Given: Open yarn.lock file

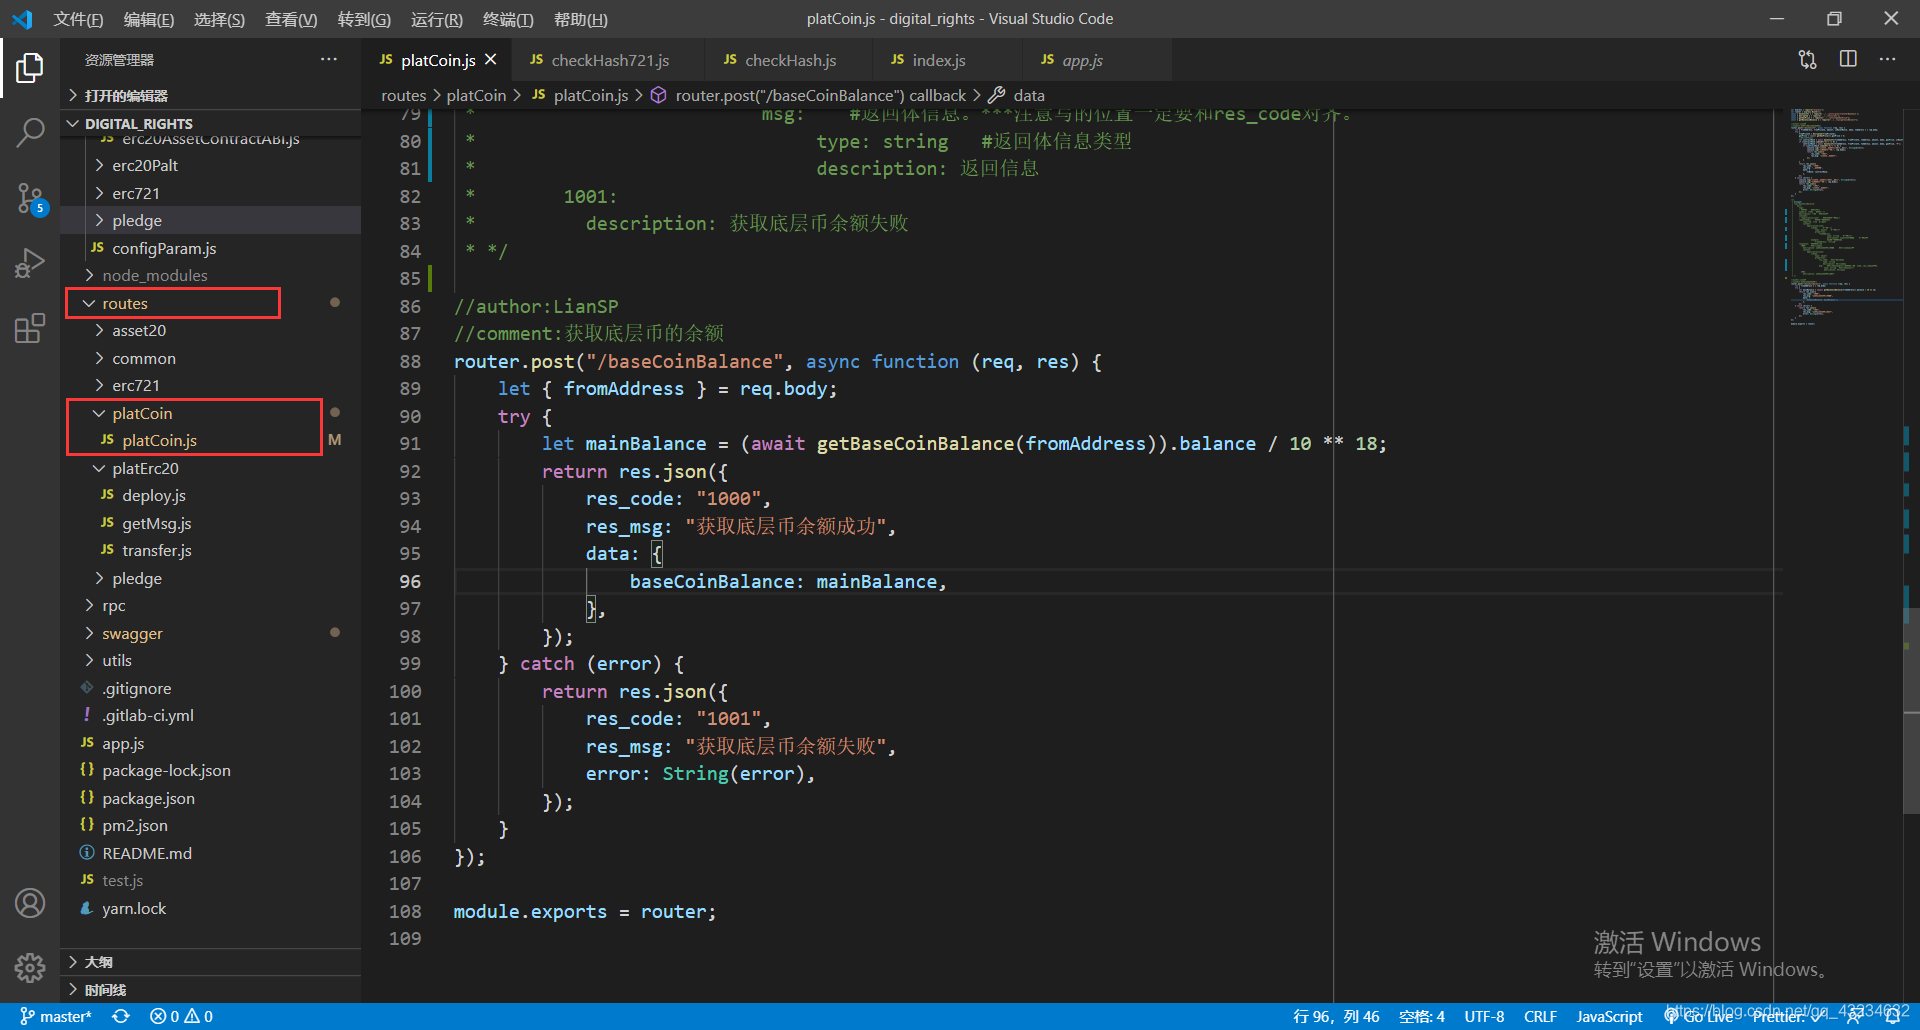Looking at the screenshot, I should click(210, 908).
